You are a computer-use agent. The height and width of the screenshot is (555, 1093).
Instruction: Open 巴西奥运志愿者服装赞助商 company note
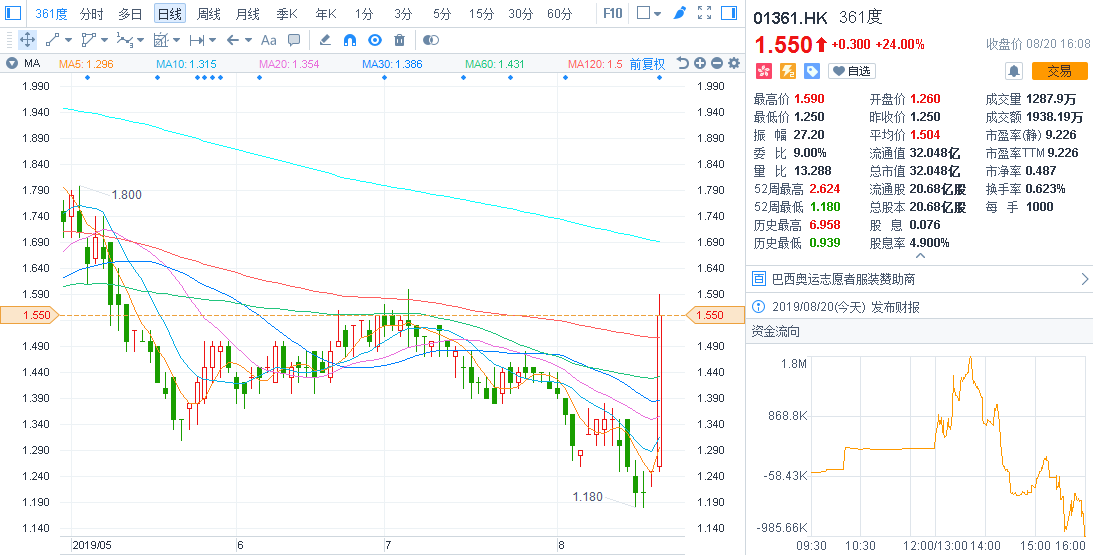pos(919,280)
